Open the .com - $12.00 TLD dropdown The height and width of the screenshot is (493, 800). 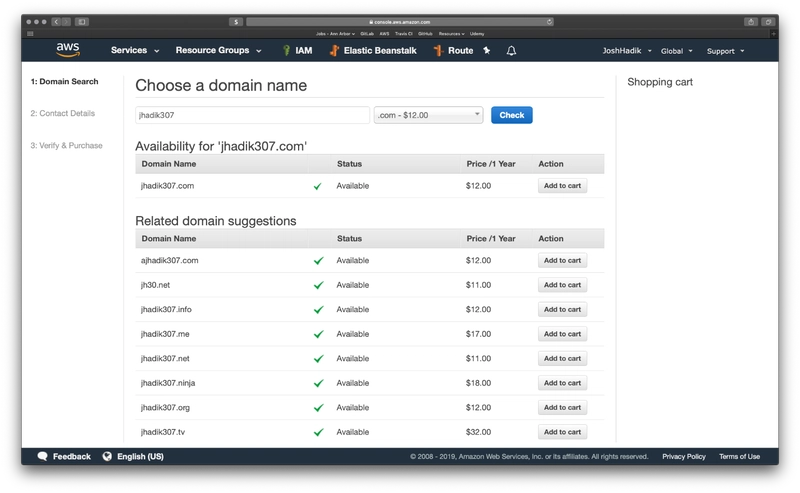[x=428, y=115]
